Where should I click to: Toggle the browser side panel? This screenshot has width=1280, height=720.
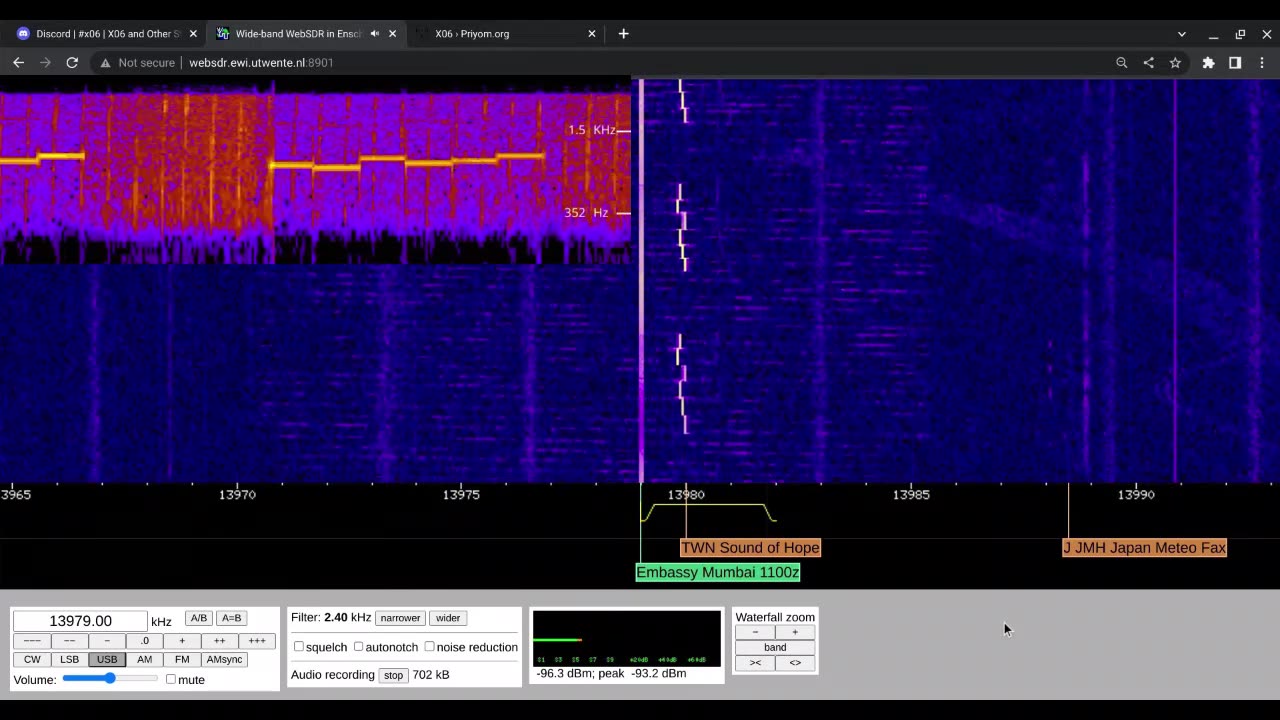(1235, 62)
